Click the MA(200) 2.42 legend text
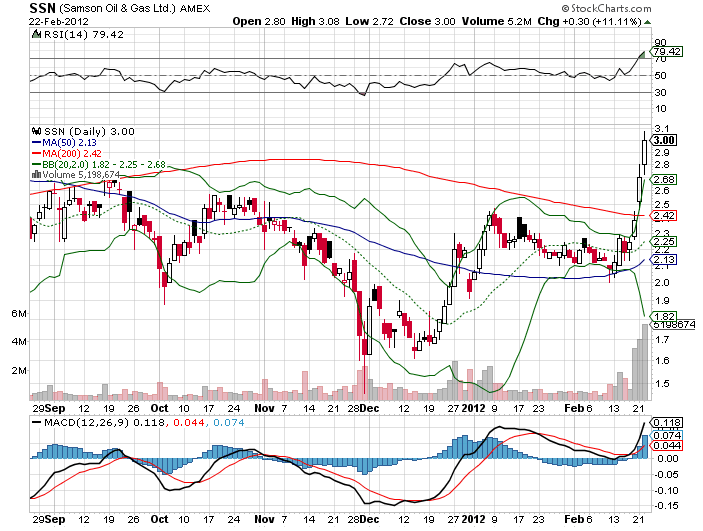Screen dimensions: 703x531 click(72, 153)
